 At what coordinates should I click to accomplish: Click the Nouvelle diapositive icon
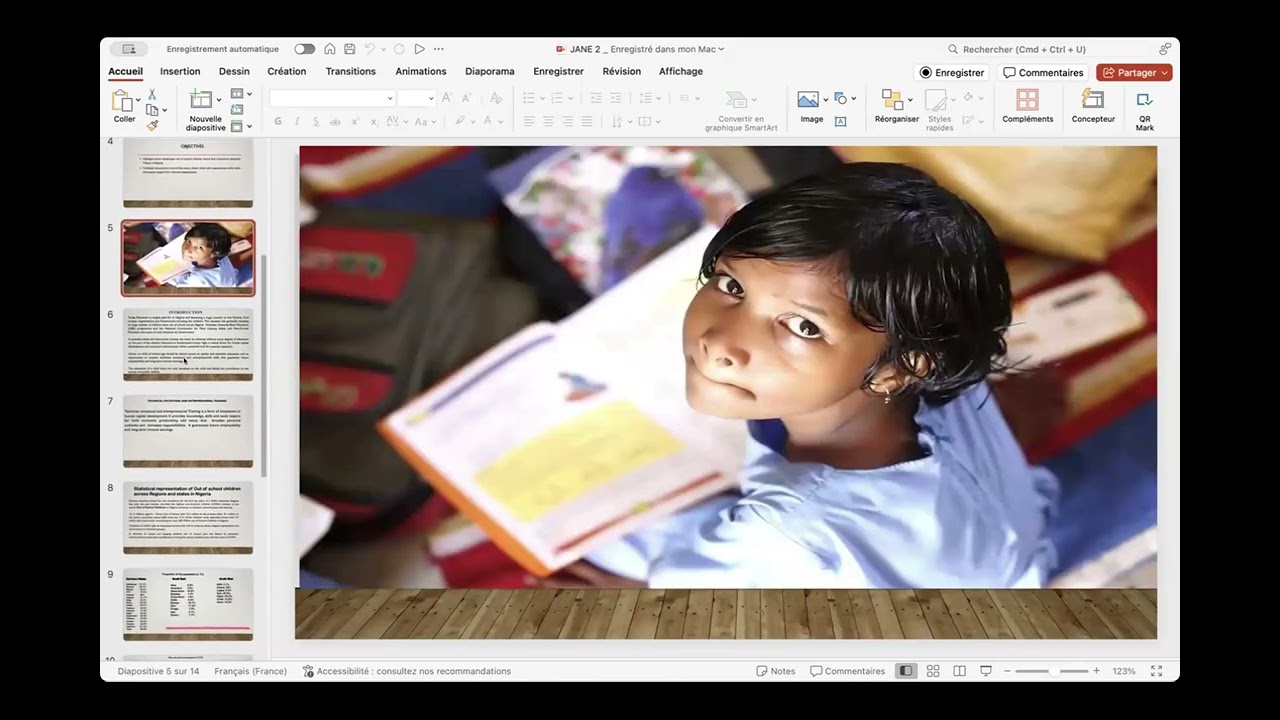pos(201,100)
